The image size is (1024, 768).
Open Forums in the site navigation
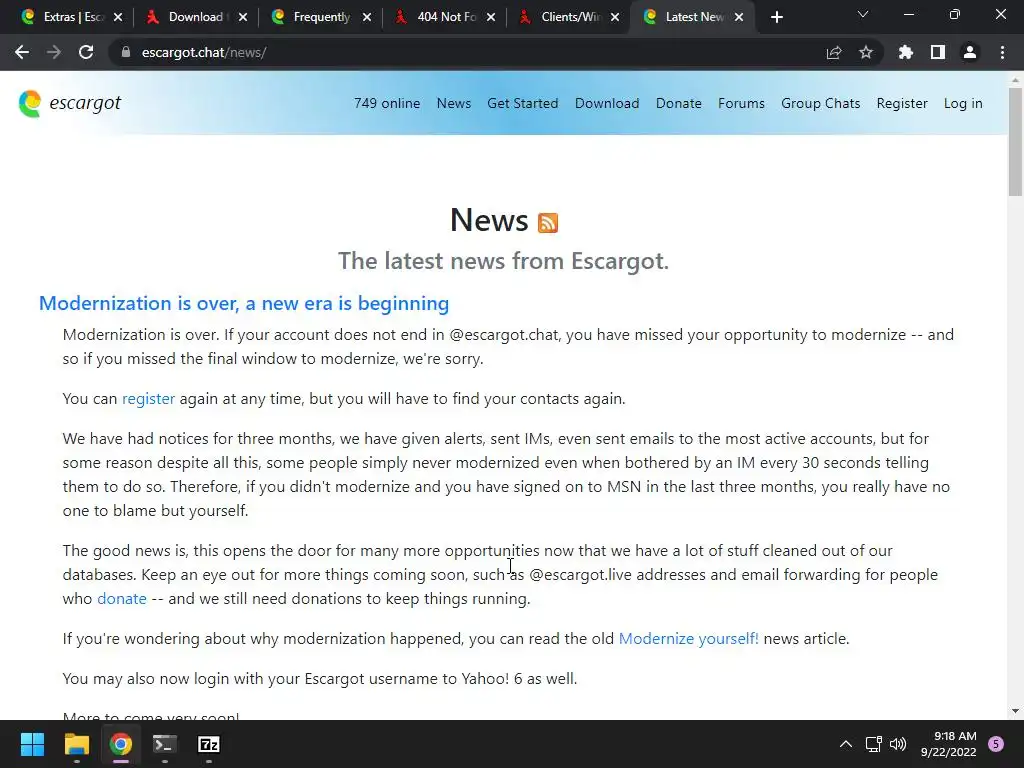pyautogui.click(x=741, y=103)
